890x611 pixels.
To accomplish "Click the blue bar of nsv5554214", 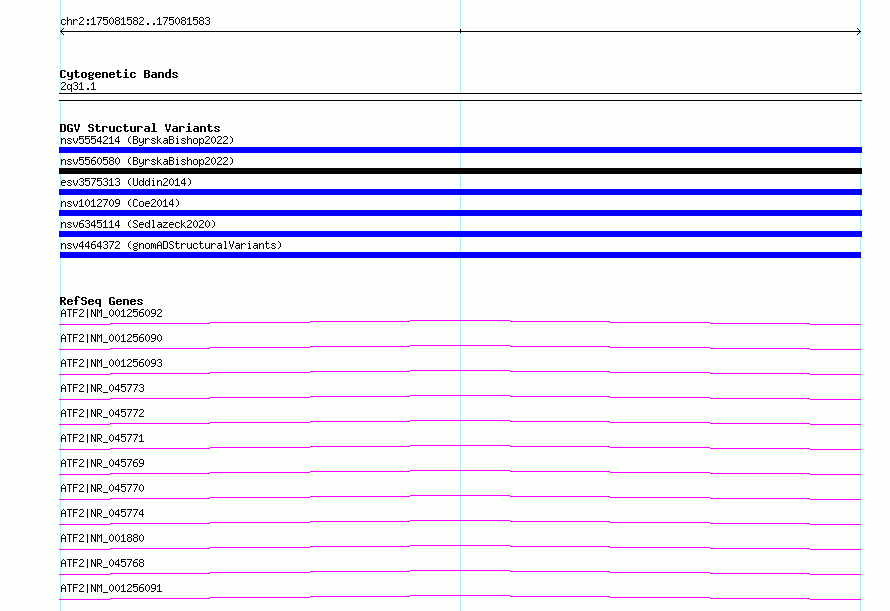I will 460,150.
